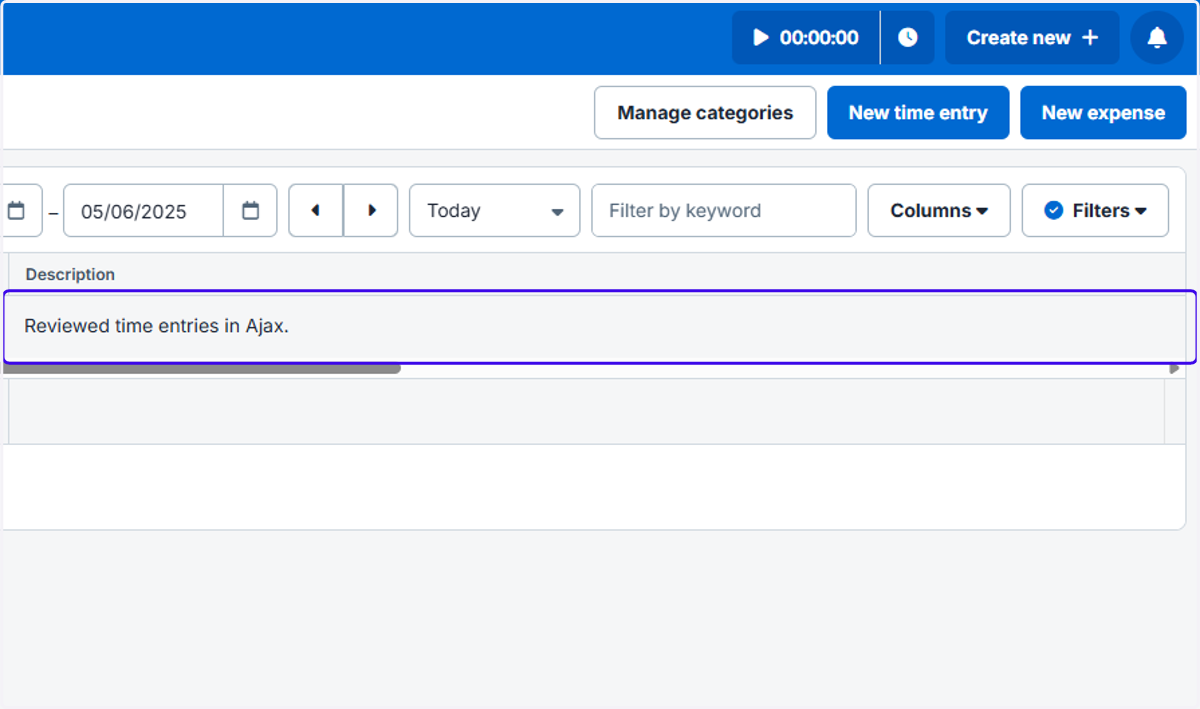This screenshot has width=1200, height=709.
Task: Go to next date range arrow
Action: pos(371,211)
